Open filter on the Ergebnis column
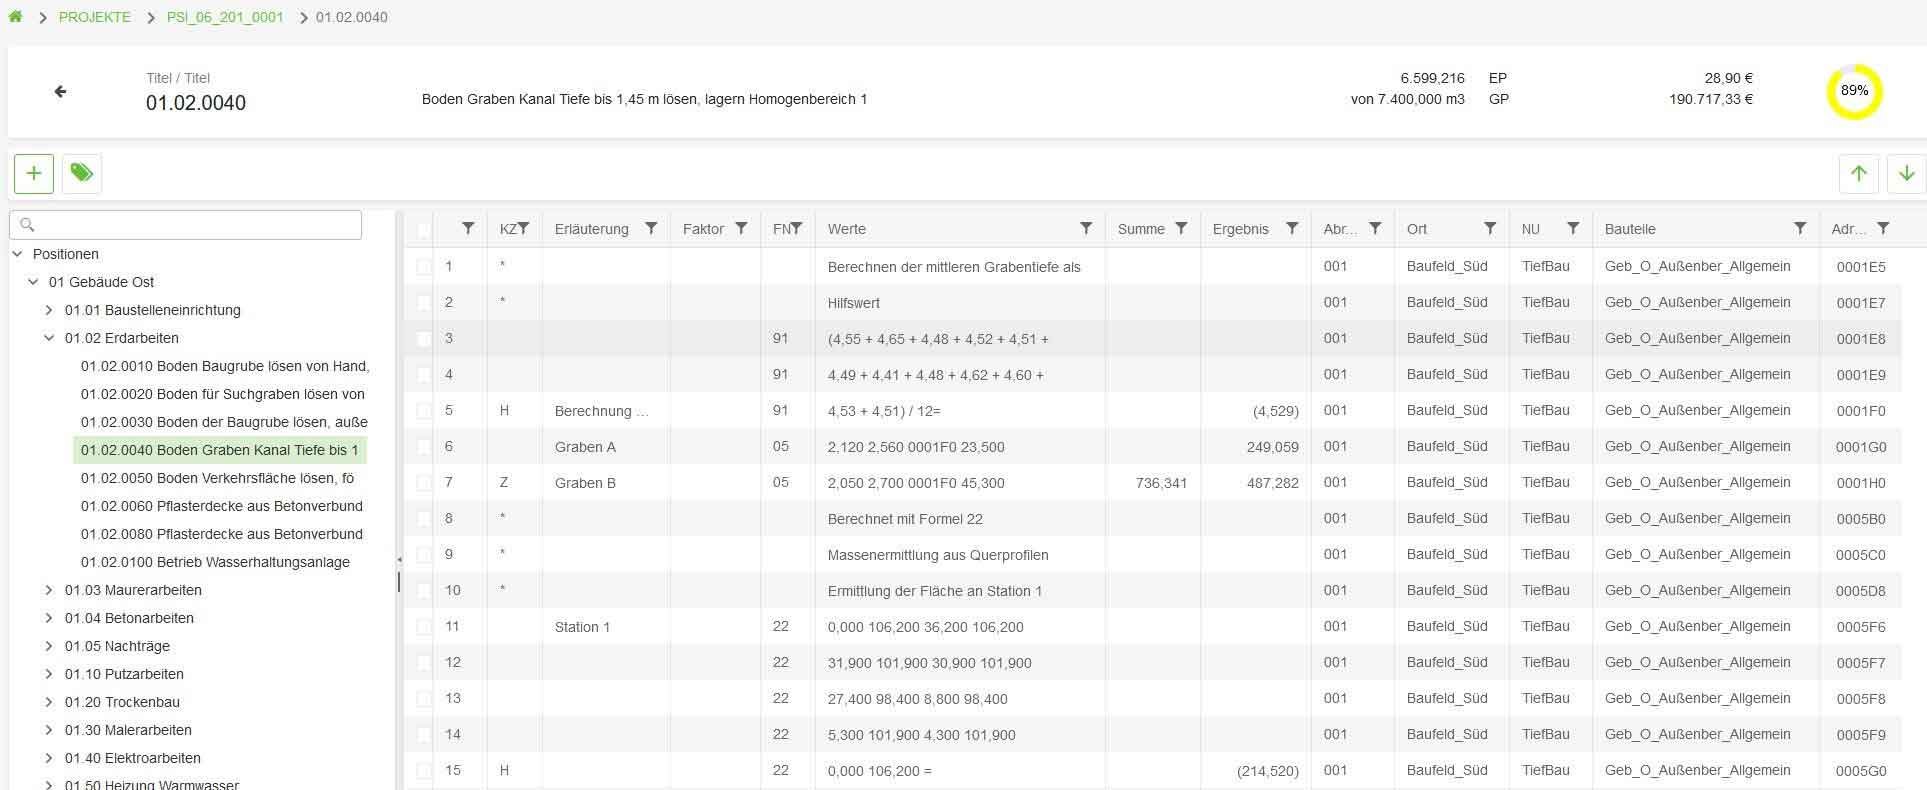 coord(1292,228)
